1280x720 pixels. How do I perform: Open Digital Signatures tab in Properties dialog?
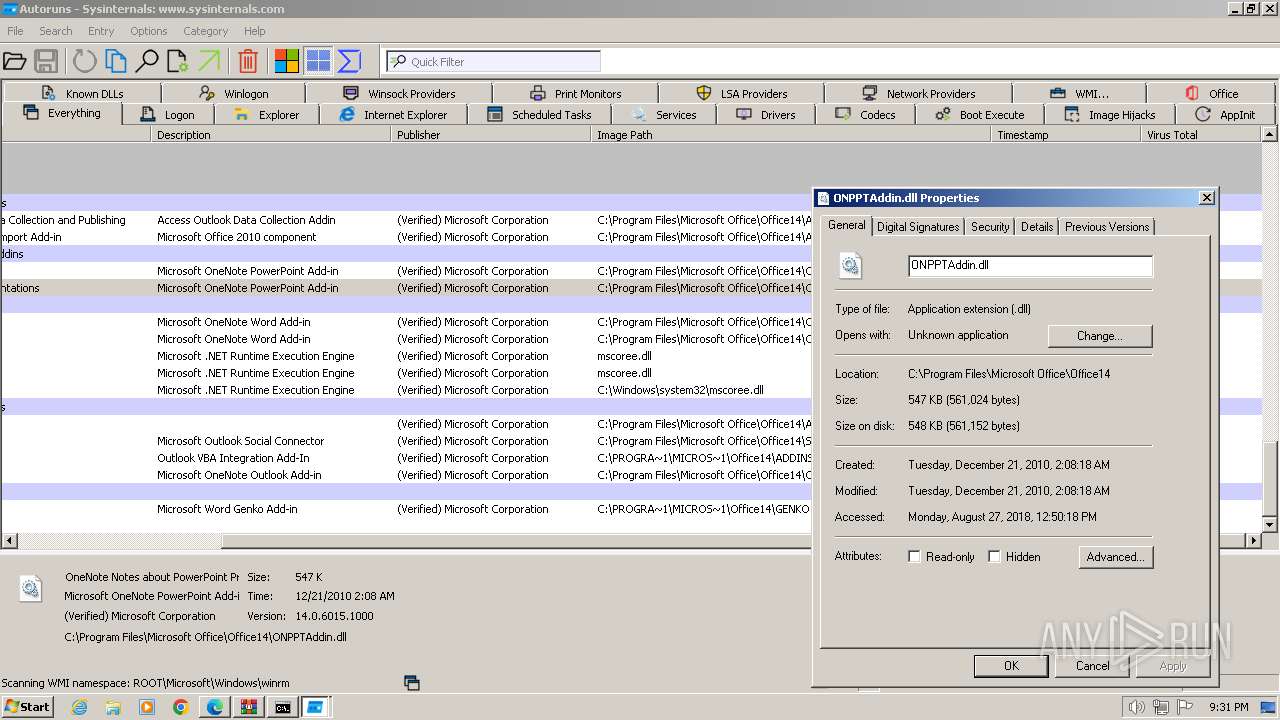pyautogui.click(x=918, y=227)
